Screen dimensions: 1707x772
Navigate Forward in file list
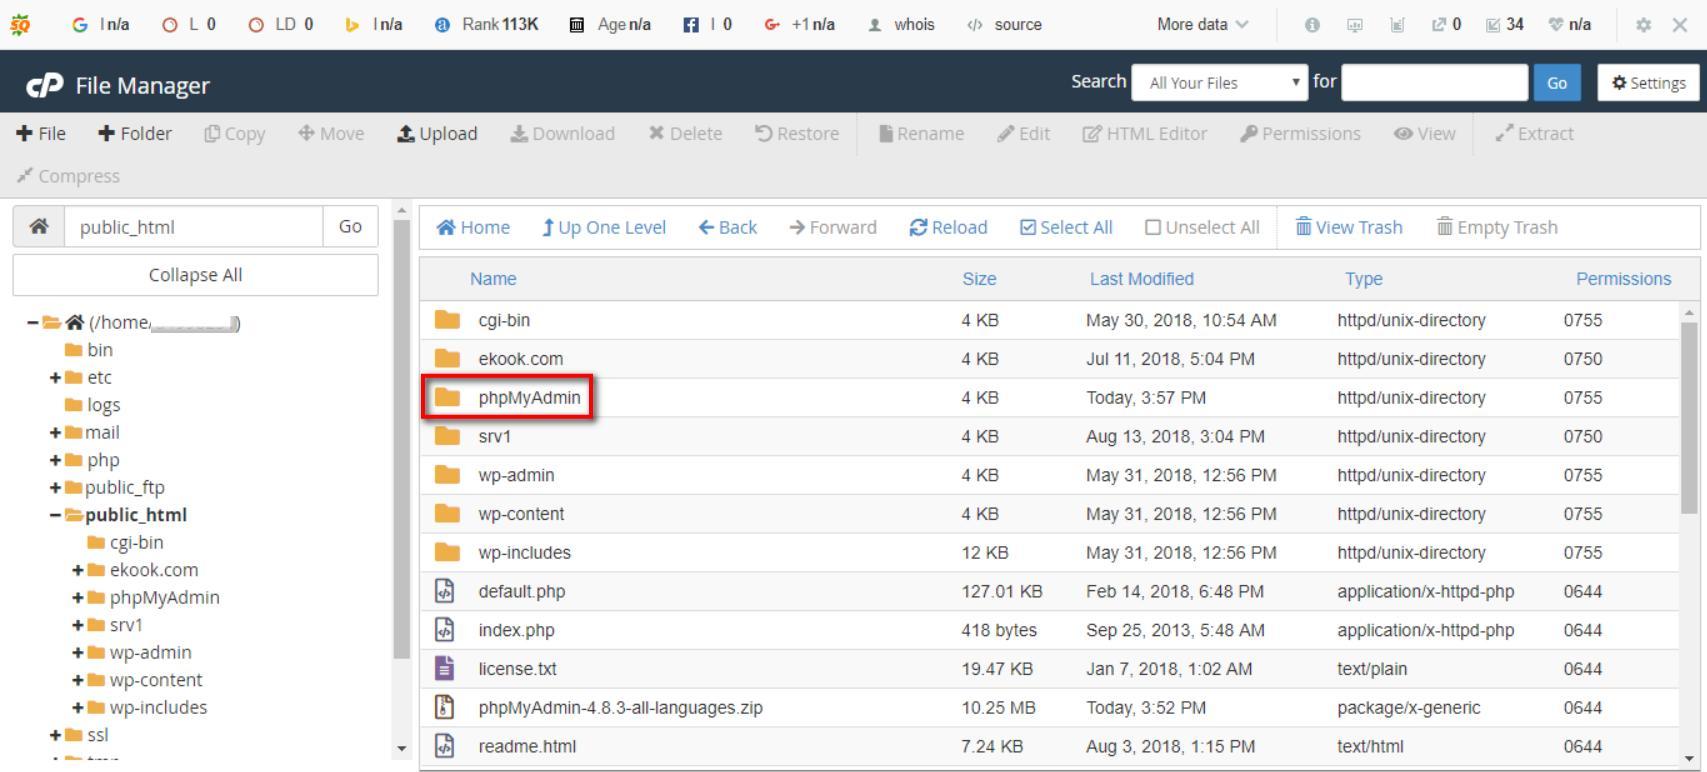pyautogui.click(x=832, y=227)
